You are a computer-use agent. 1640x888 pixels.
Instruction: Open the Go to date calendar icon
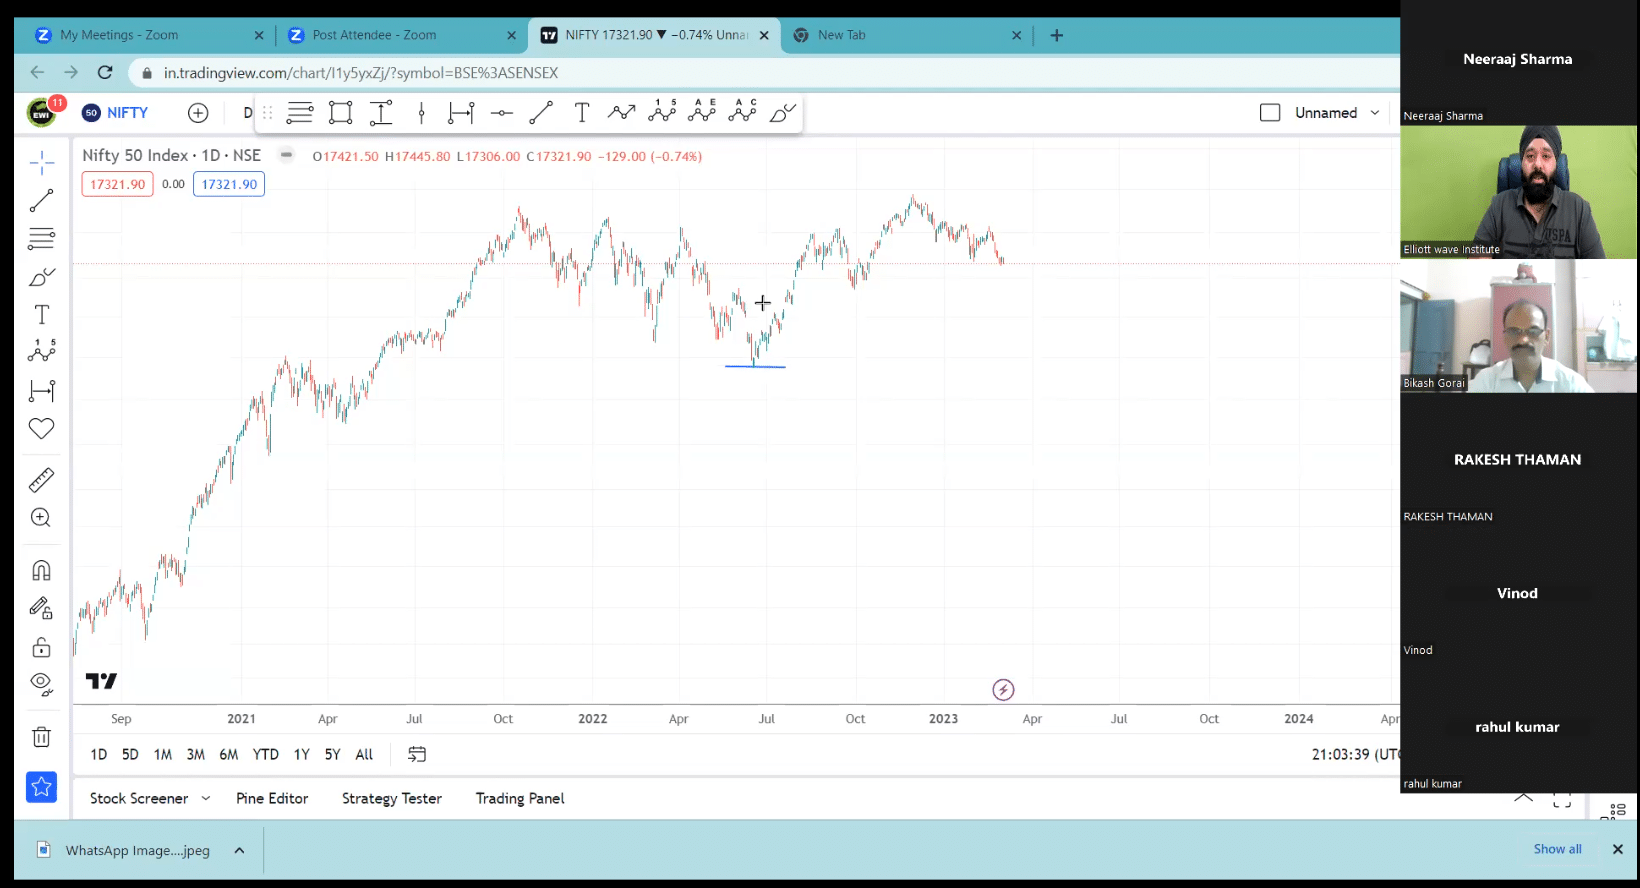pos(417,755)
